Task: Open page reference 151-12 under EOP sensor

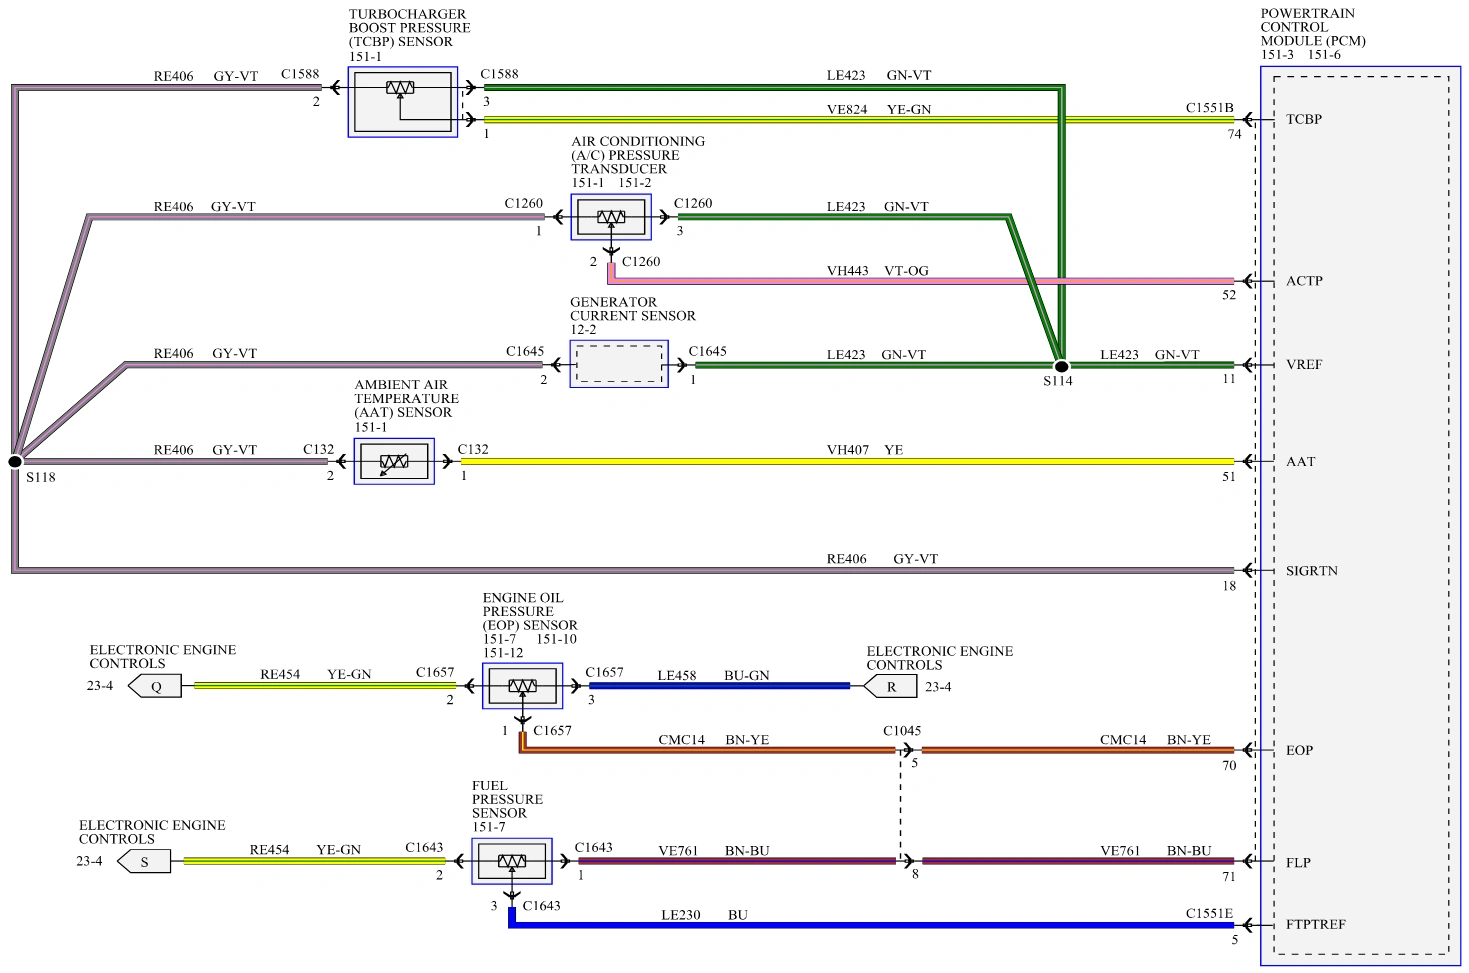Action: (503, 653)
